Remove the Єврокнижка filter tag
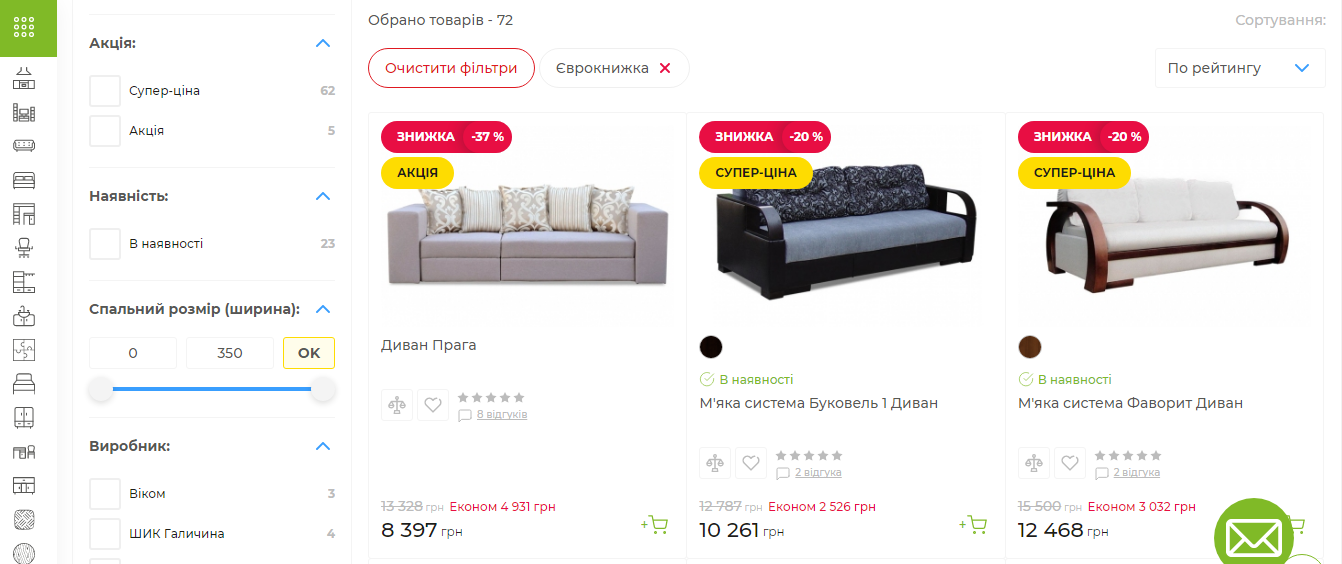Viewport: 1342px width, 564px height. [x=665, y=68]
